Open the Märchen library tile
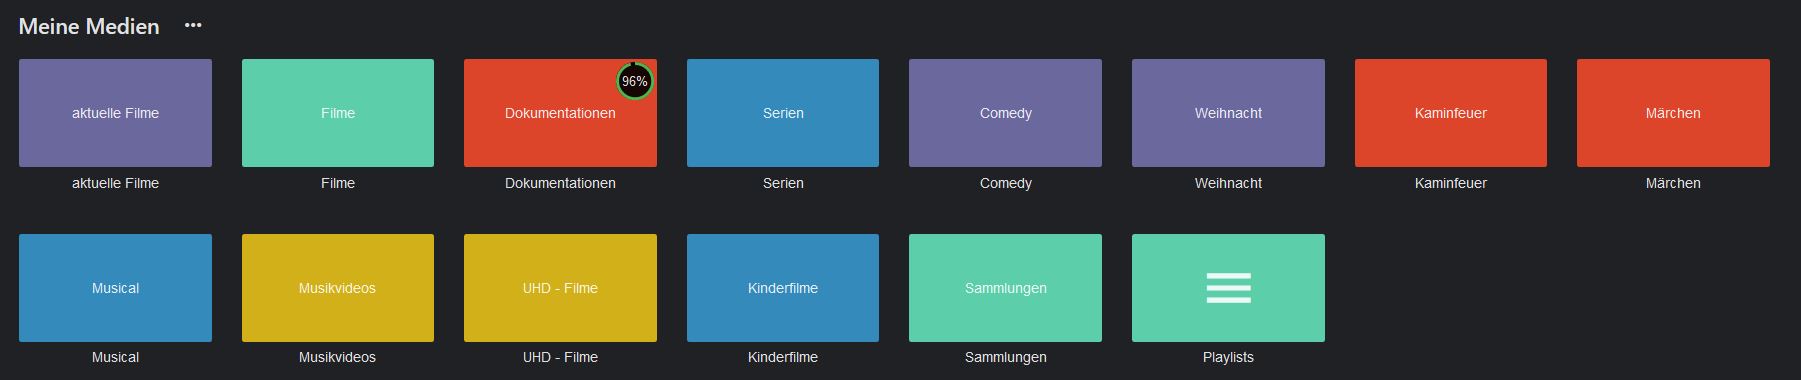 (1673, 113)
